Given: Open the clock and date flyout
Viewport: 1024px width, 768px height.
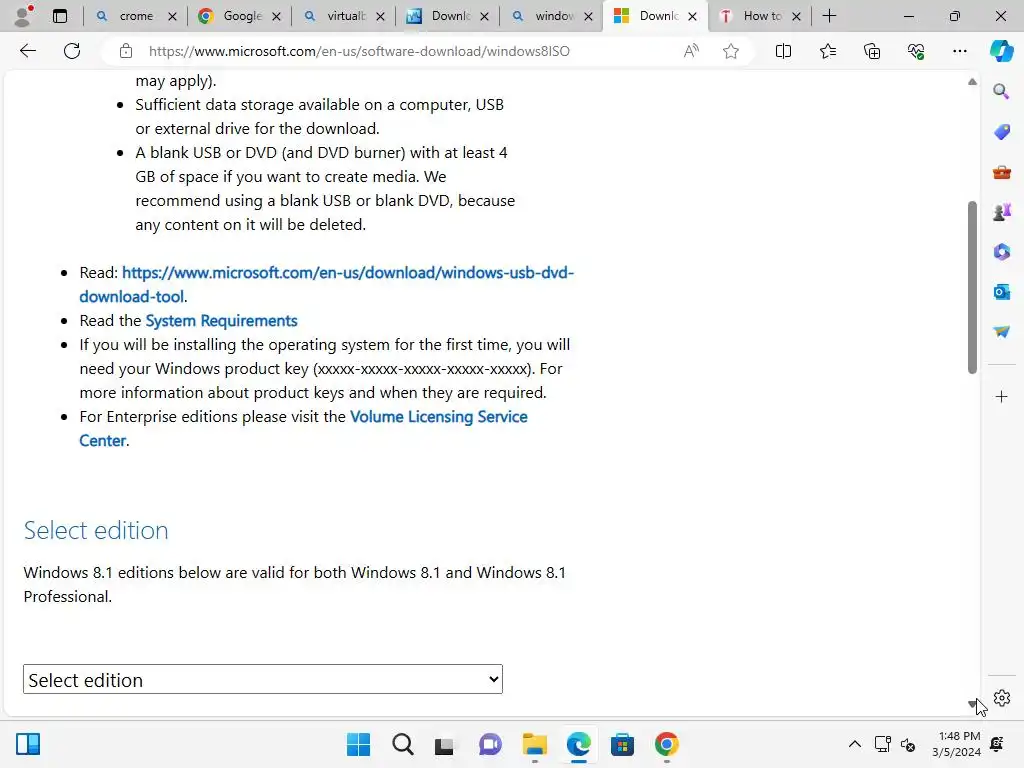Looking at the screenshot, I should tap(957, 744).
